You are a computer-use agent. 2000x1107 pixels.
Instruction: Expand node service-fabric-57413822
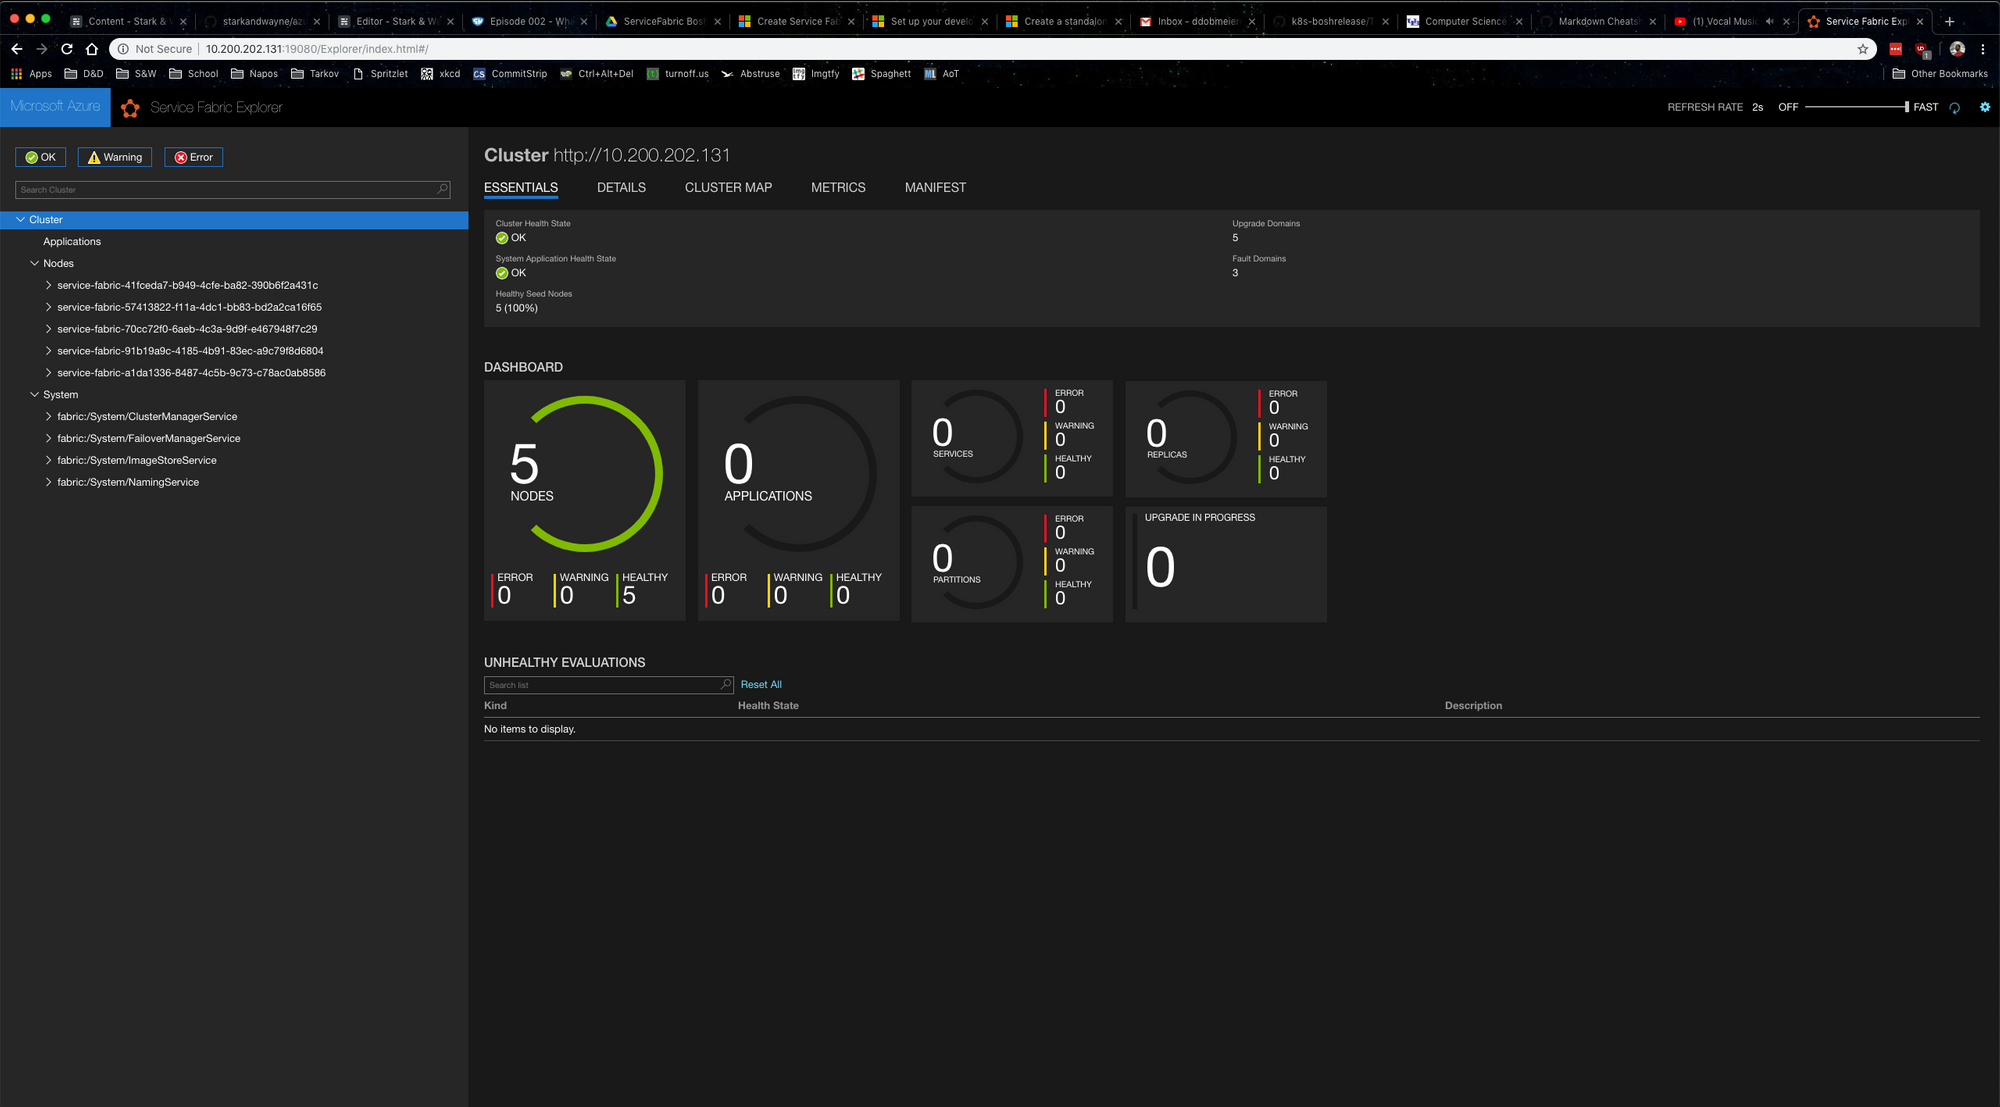point(48,308)
